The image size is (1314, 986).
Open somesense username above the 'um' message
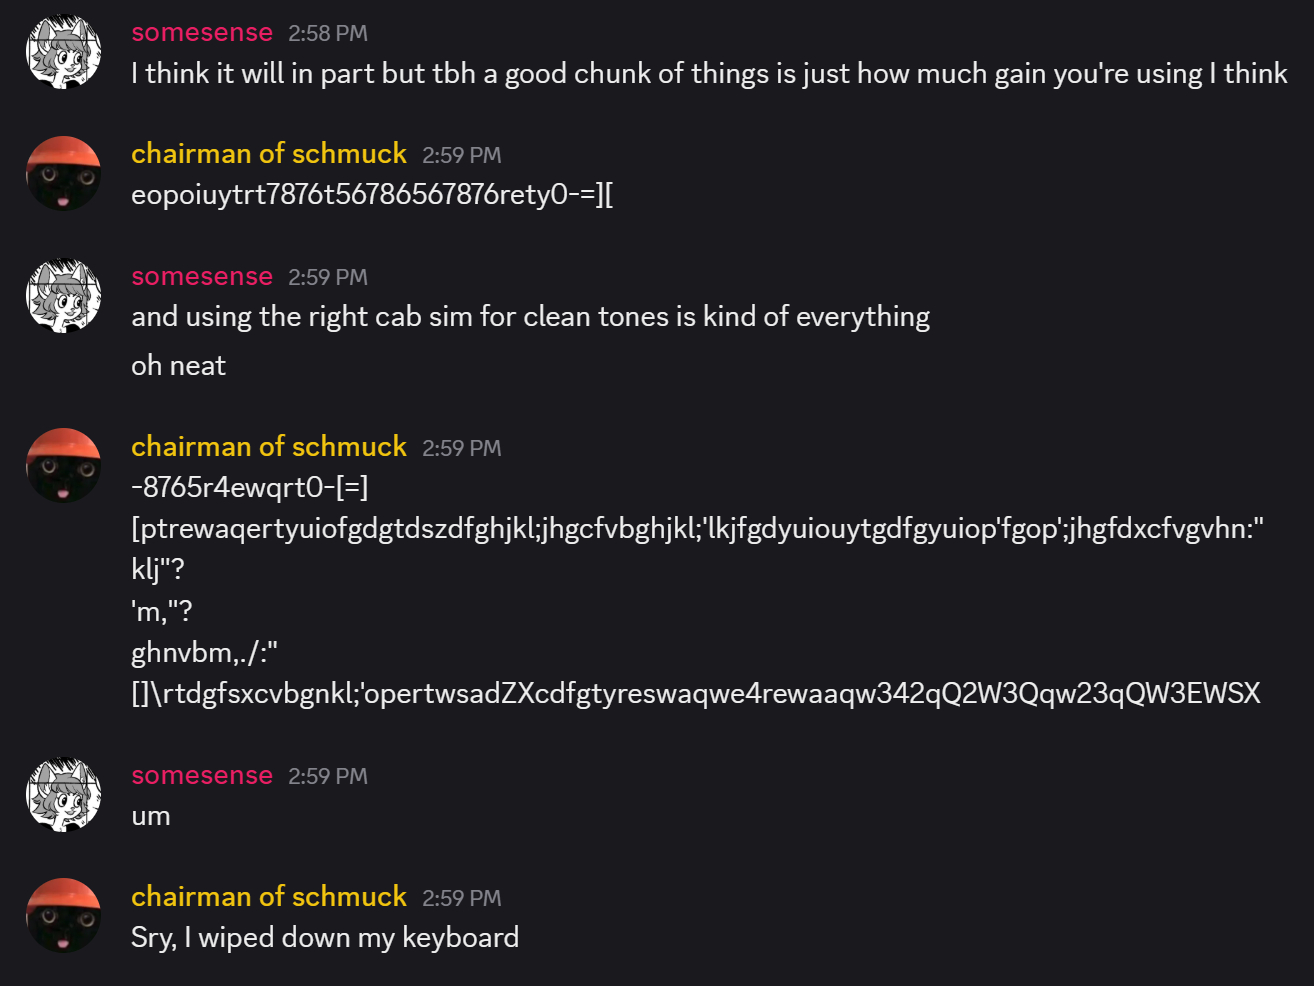point(202,776)
